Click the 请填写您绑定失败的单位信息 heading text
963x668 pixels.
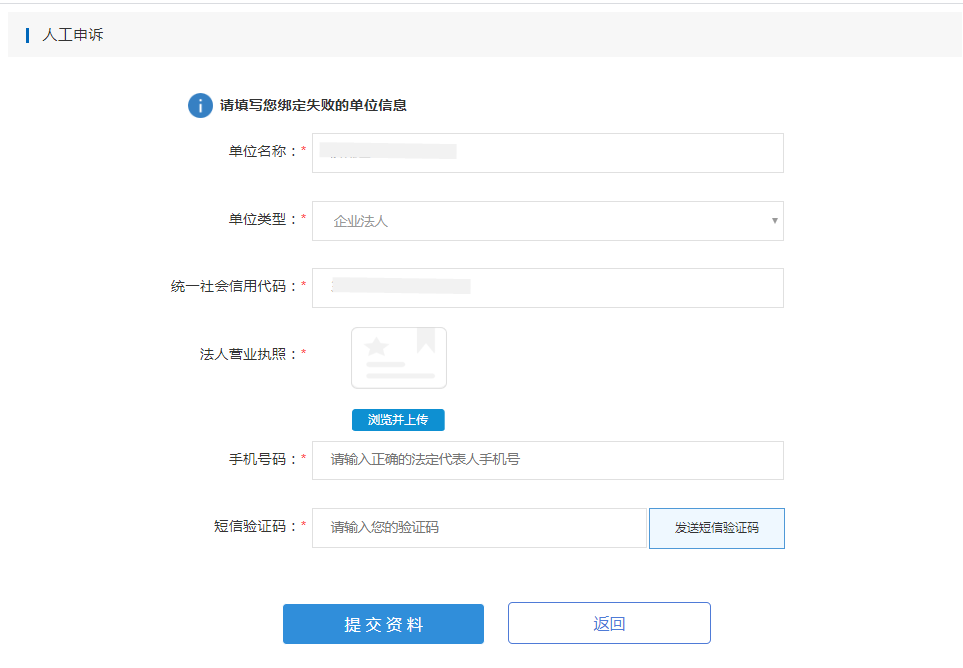(315, 105)
